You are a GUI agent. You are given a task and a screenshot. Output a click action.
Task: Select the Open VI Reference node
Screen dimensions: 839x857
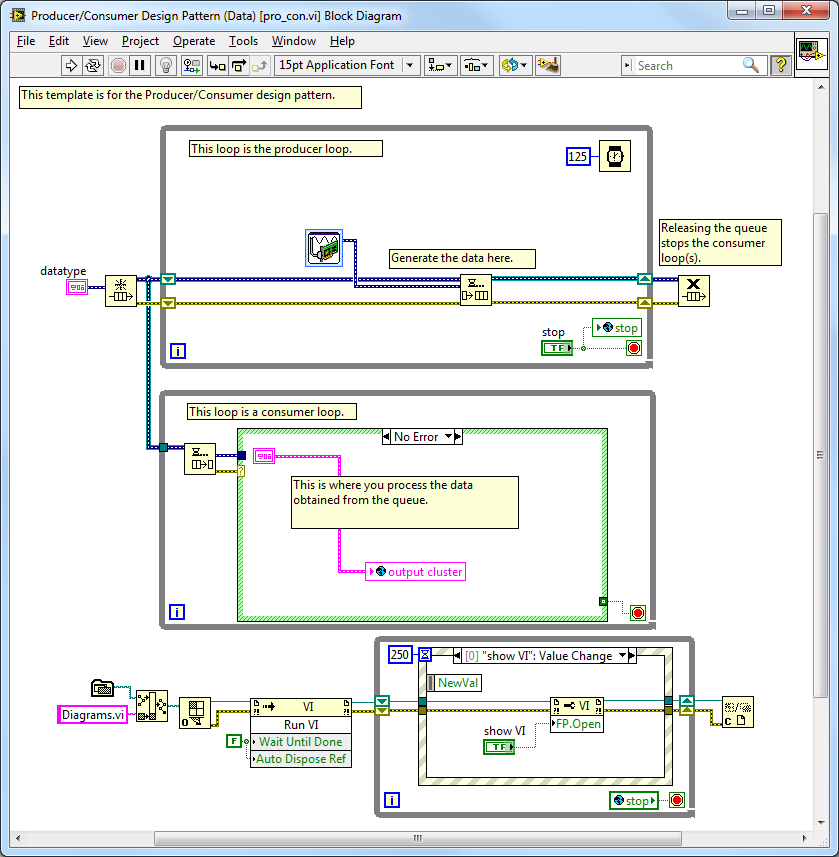[195, 713]
